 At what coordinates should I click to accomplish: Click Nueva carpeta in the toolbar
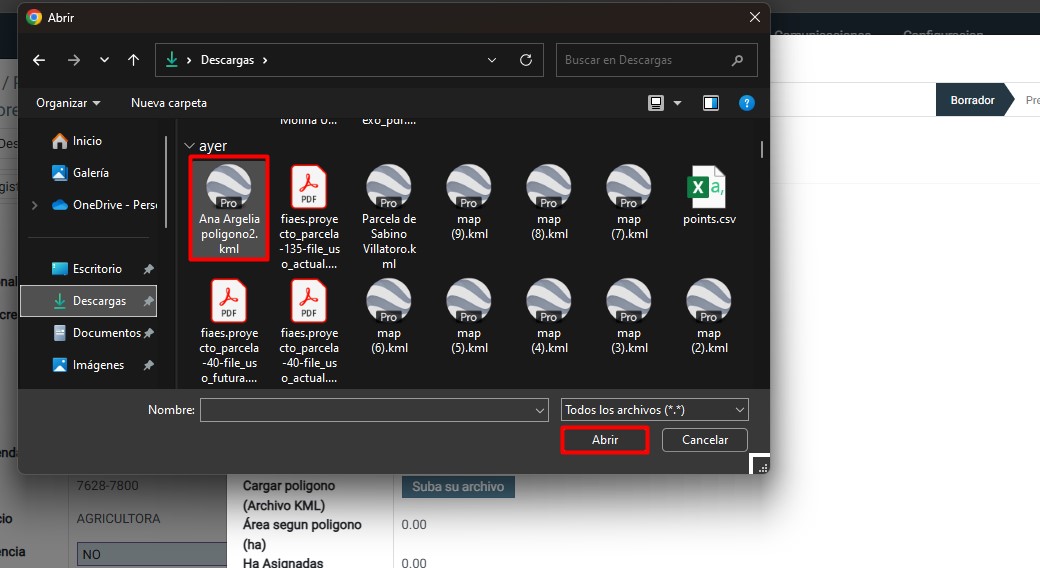click(x=169, y=103)
